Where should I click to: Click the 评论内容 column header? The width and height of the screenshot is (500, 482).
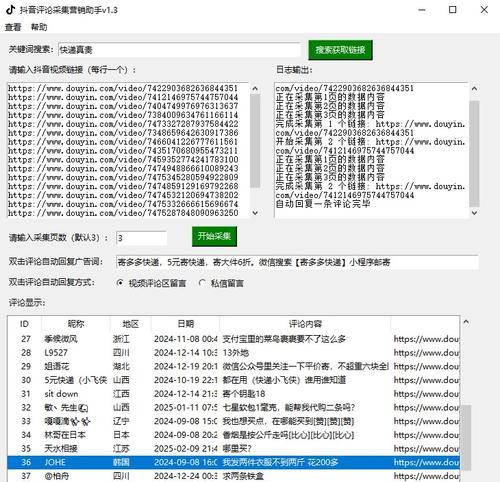click(x=305, y=324)
